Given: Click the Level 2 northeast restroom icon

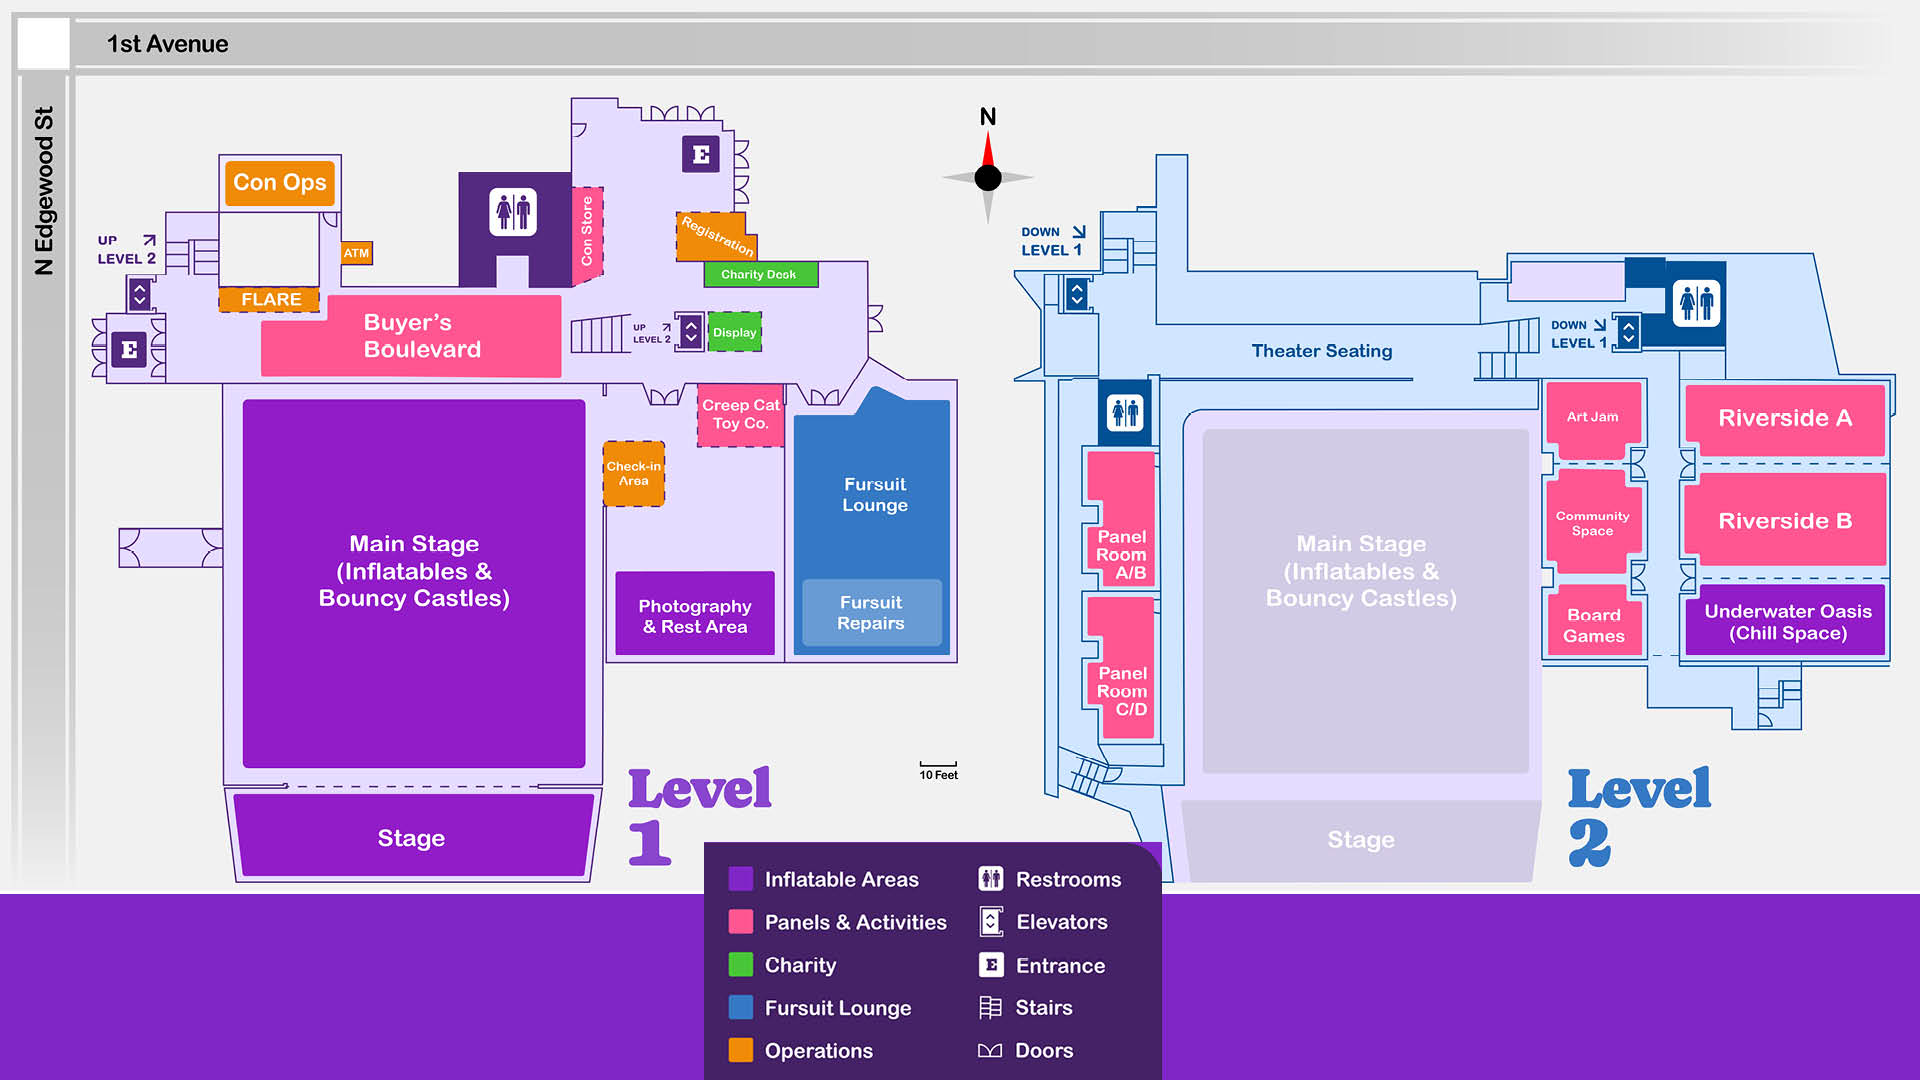Looking at the screenshot, I should tap(1697, 301).
